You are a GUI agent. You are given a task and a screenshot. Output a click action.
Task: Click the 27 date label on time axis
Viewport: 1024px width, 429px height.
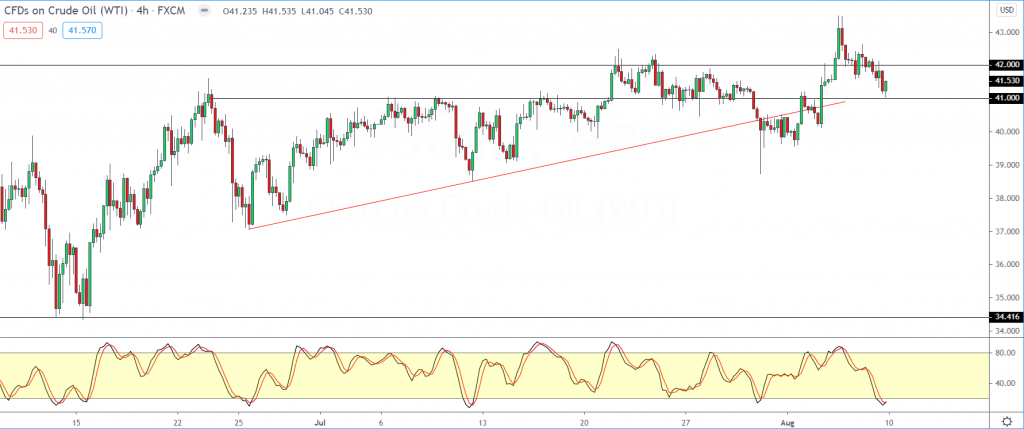pos(686,421)
